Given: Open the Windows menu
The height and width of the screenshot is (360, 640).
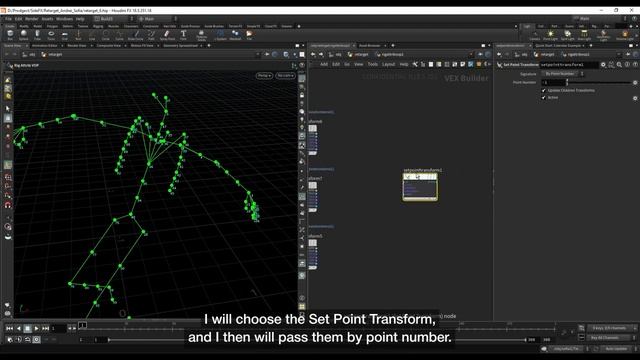Looking at the screenshot, I should click(x=64, y=19).
